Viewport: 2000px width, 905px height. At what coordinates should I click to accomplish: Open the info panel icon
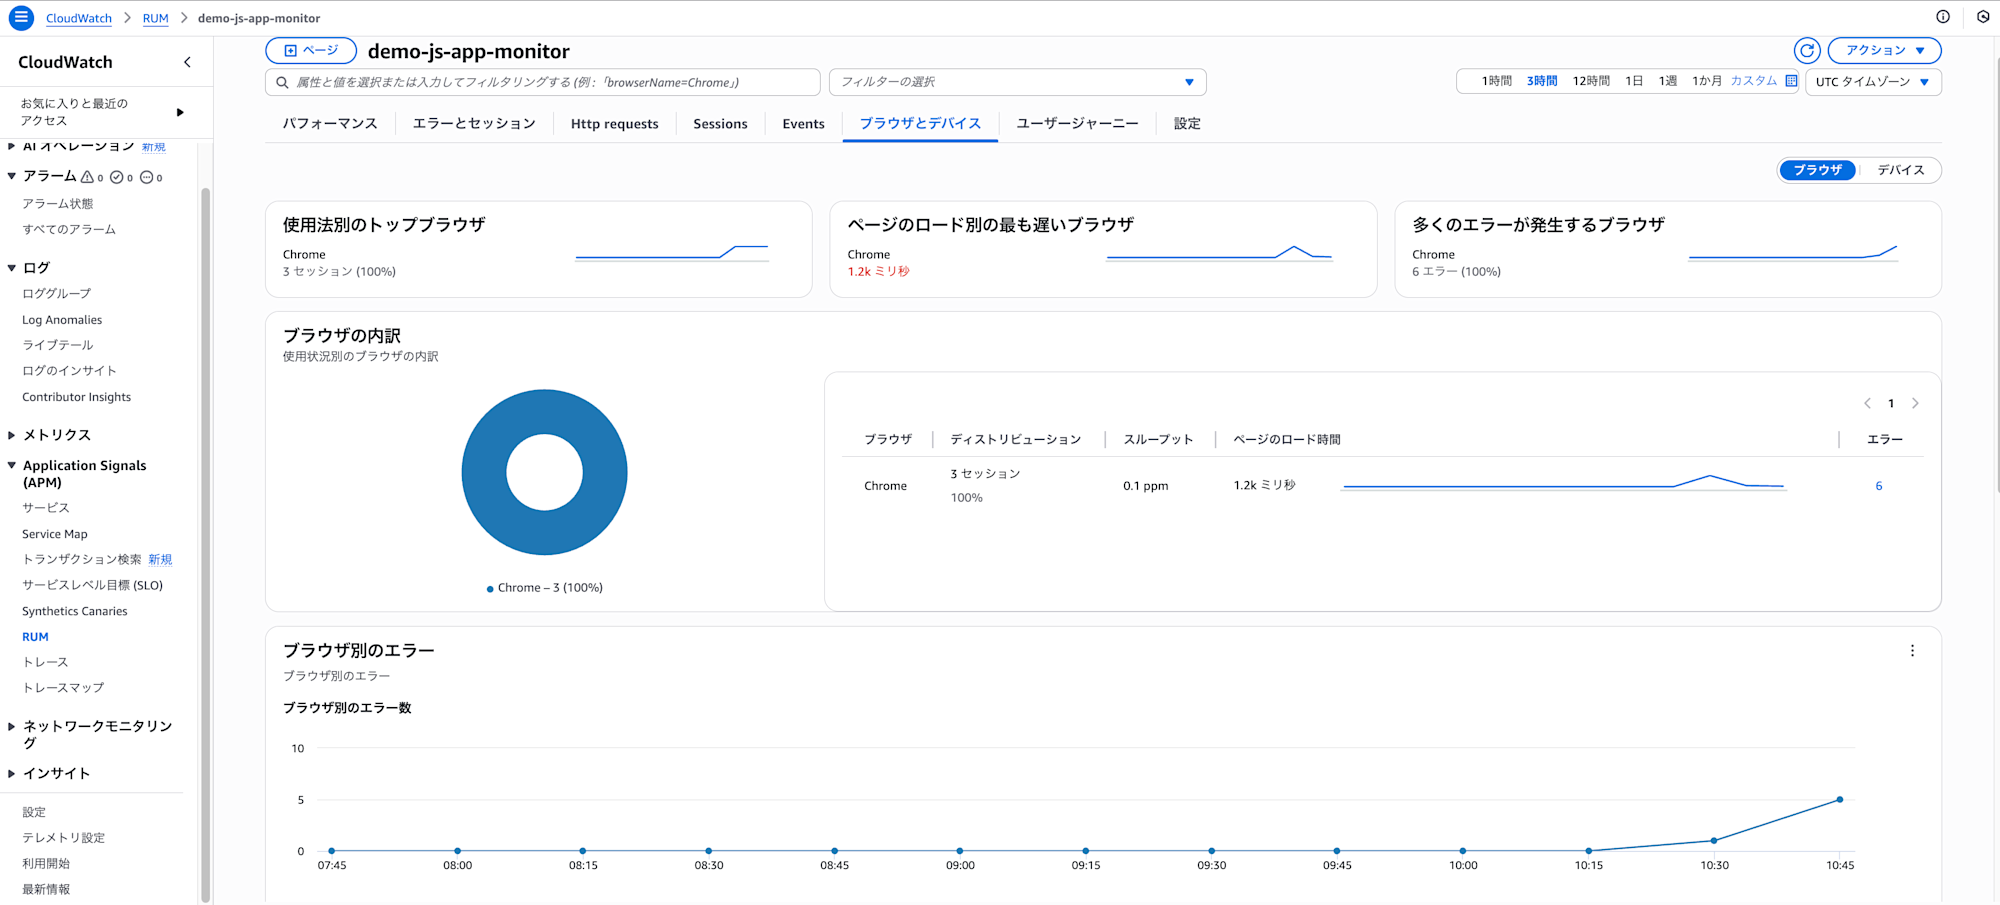pyautogui.click(x=1943, y=17)
